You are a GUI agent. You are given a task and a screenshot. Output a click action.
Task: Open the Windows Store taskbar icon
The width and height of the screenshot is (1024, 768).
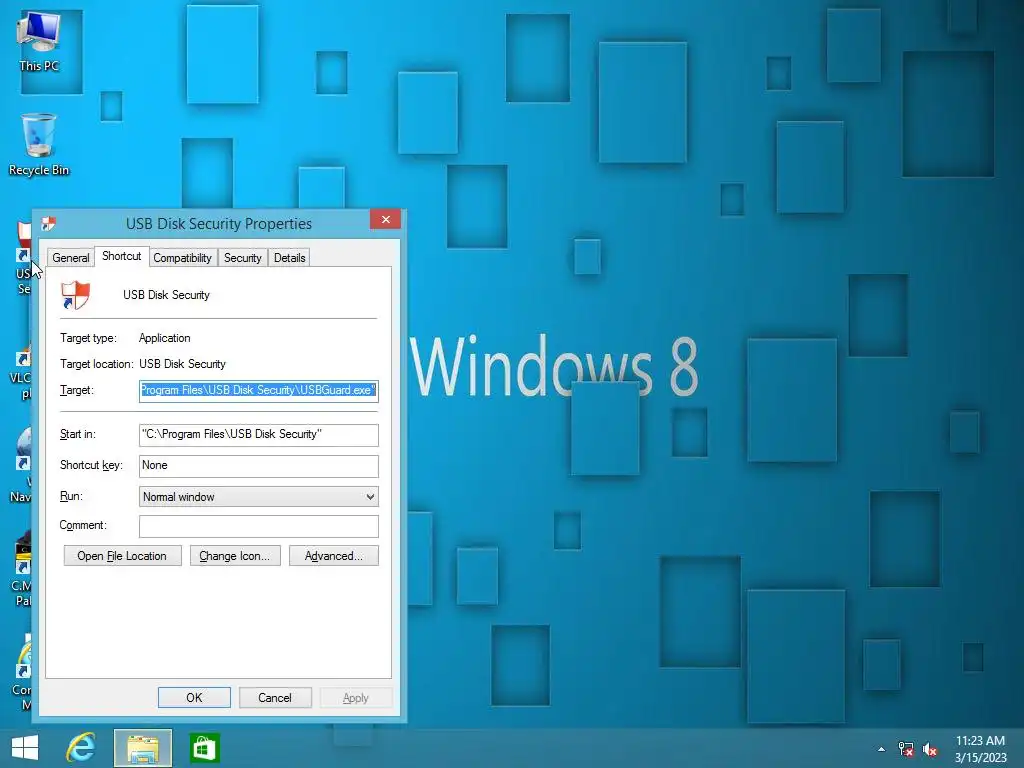pos(204,748)
